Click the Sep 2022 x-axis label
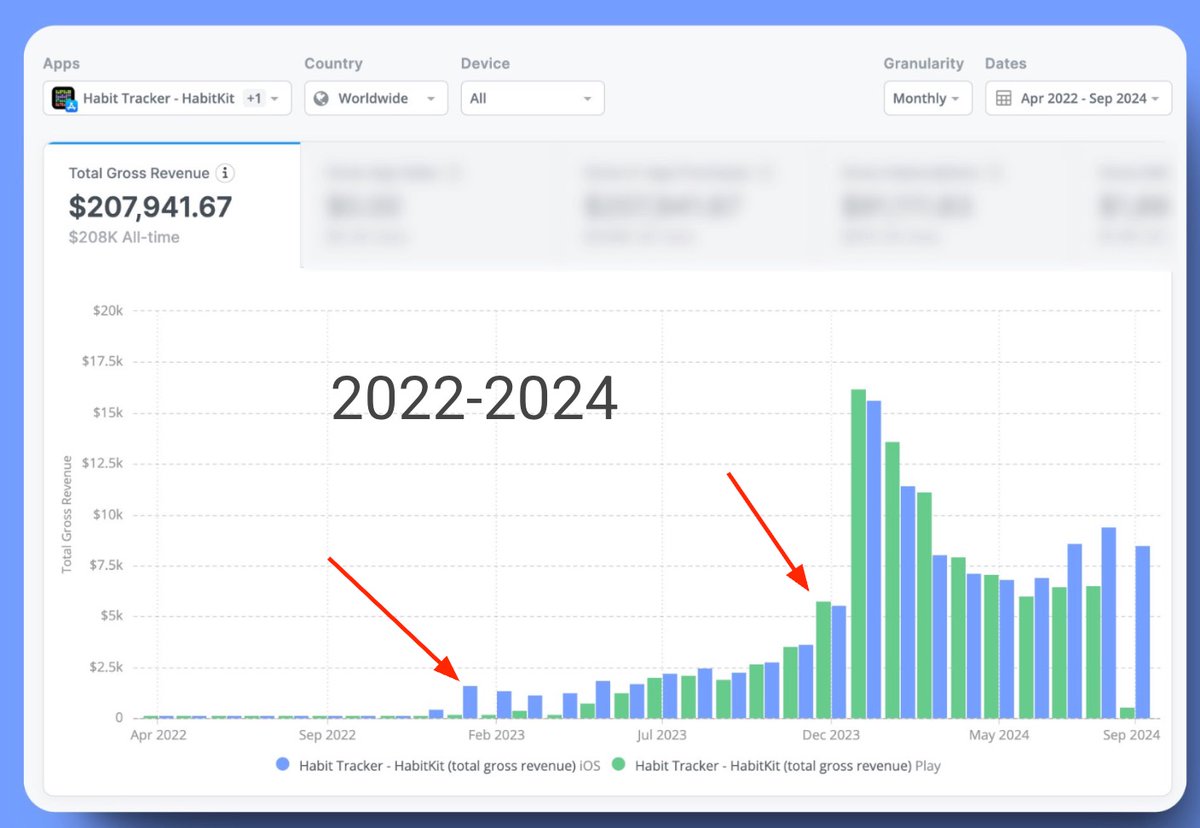Image resolution: width=1200 pixels, height=828 pixels. point(327,735)
